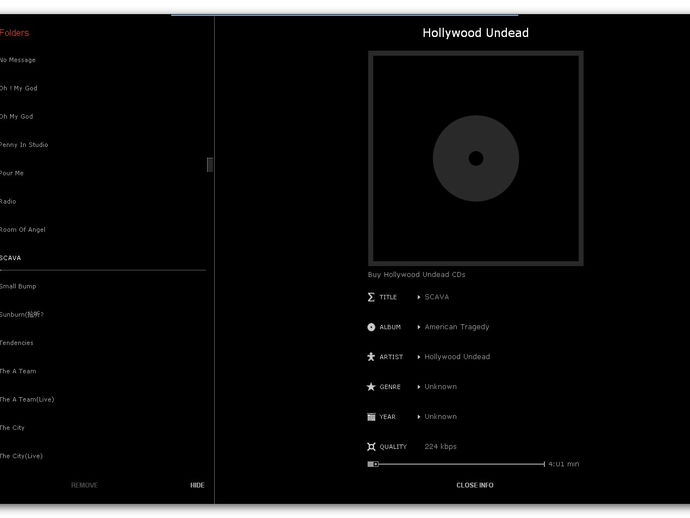The height and width of the screenshot is (518, 690).
Task: Click the person Artist icon
Action: (x=371, y=356)
